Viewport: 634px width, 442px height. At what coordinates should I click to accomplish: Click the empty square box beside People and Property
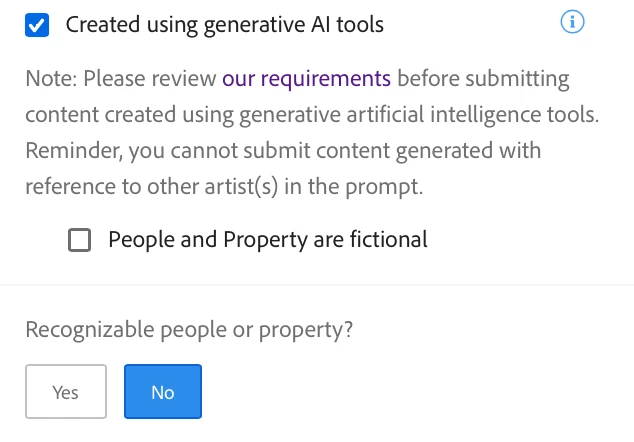click(79, 240)
